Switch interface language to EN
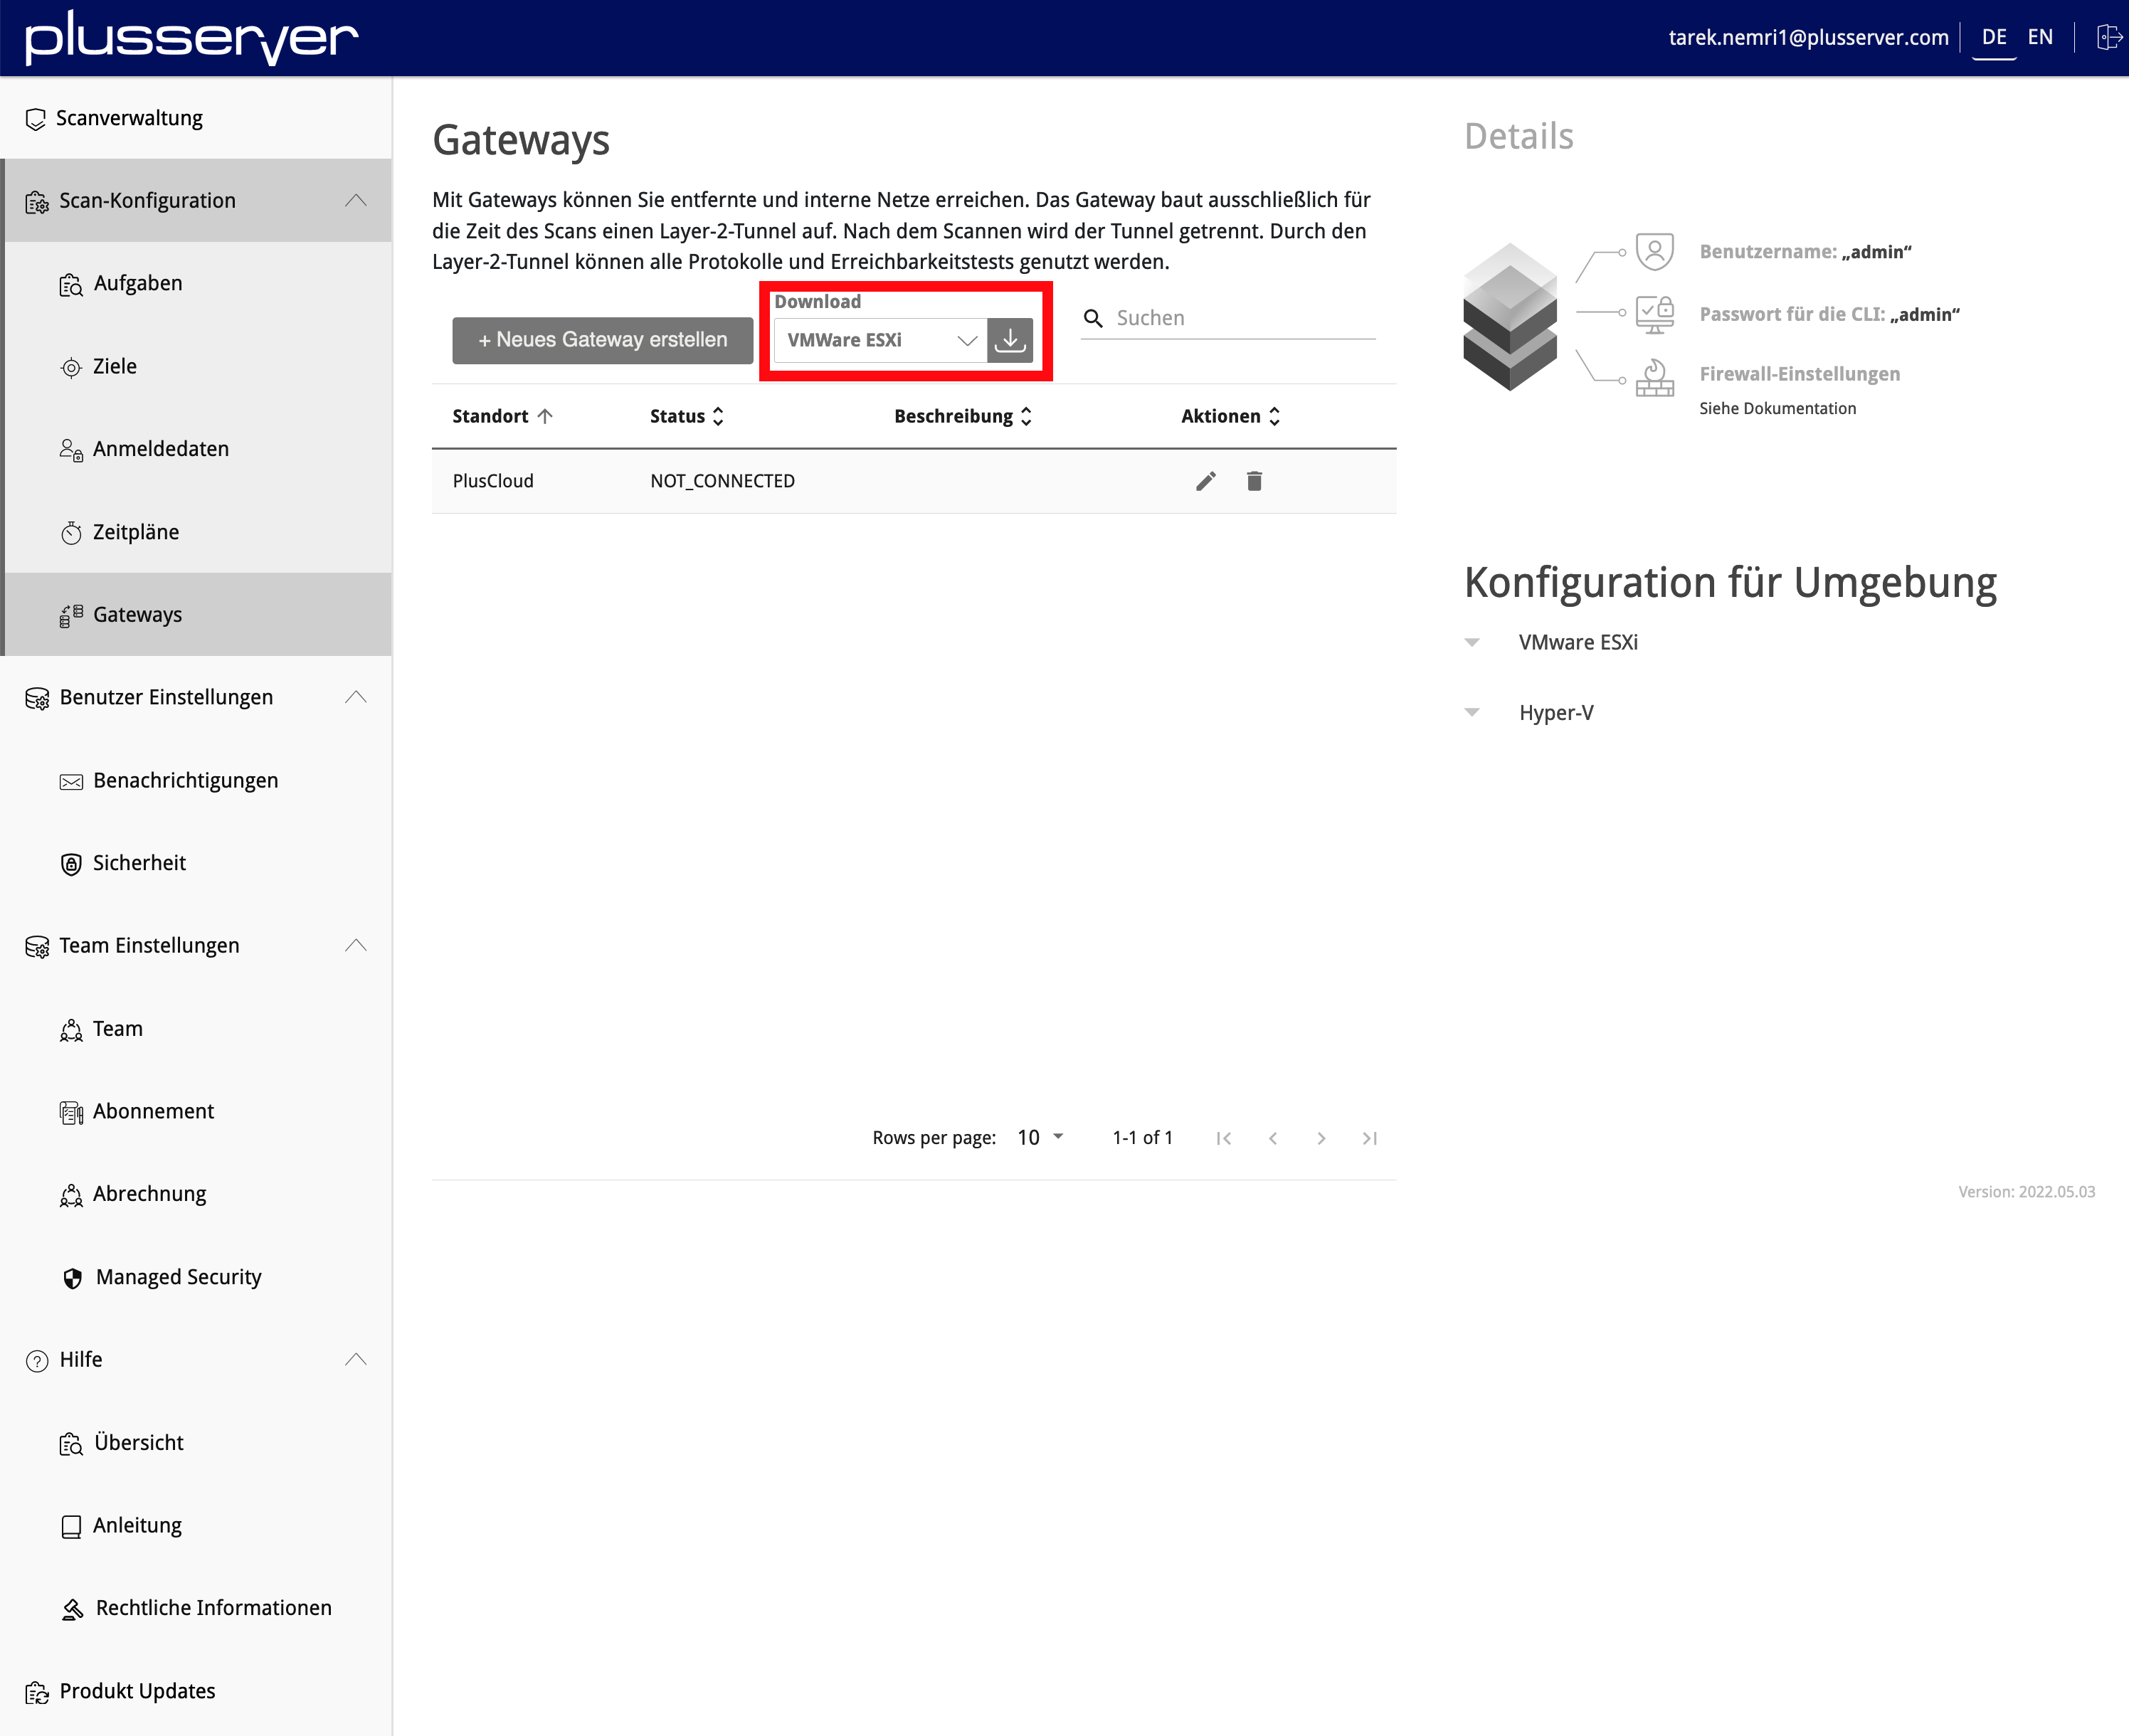This screenshot has height=1736, width=2129. 2042,33
